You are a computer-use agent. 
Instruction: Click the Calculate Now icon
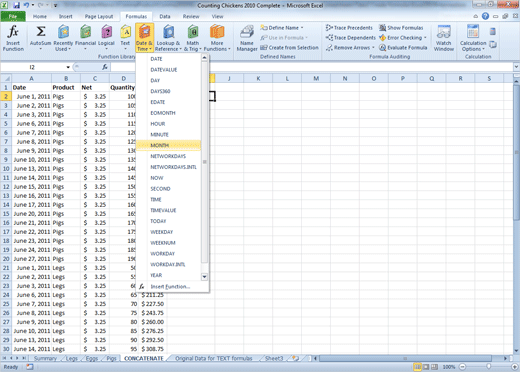493,32
